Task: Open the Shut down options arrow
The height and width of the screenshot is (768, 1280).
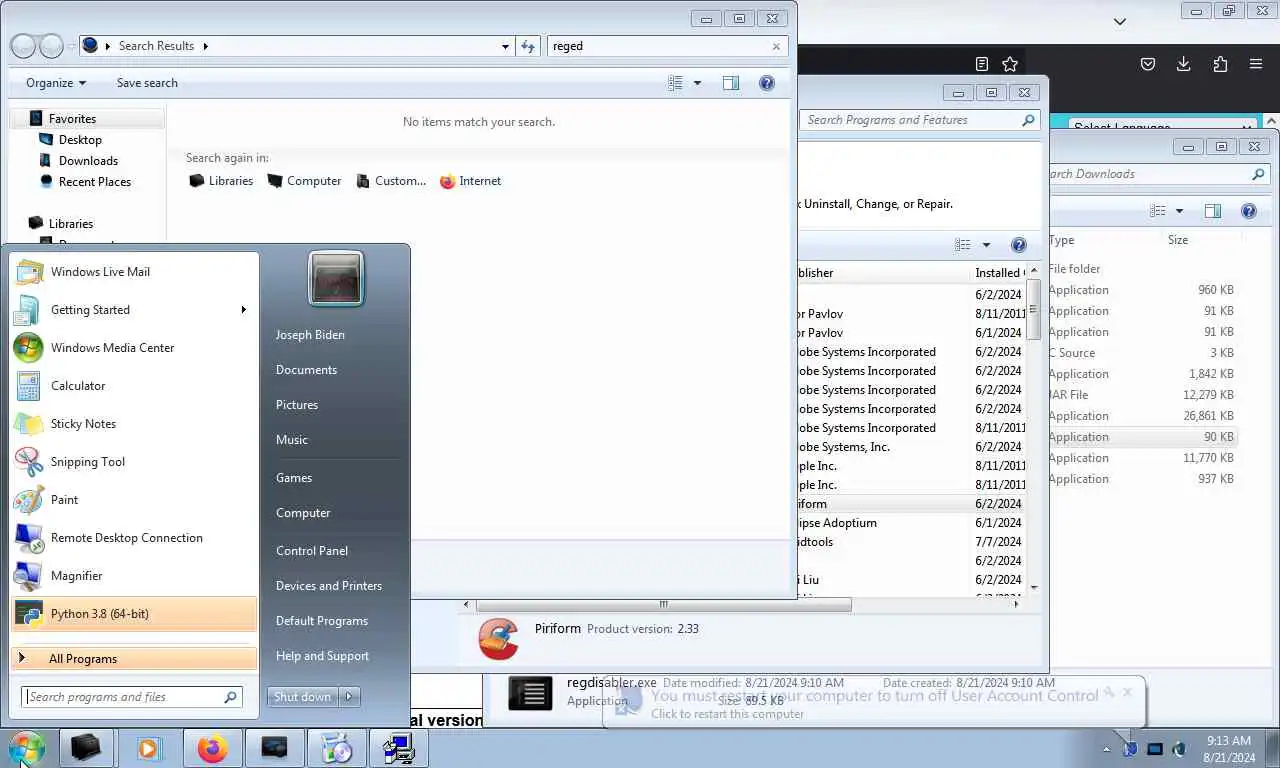Action: [x=348, y=697]
